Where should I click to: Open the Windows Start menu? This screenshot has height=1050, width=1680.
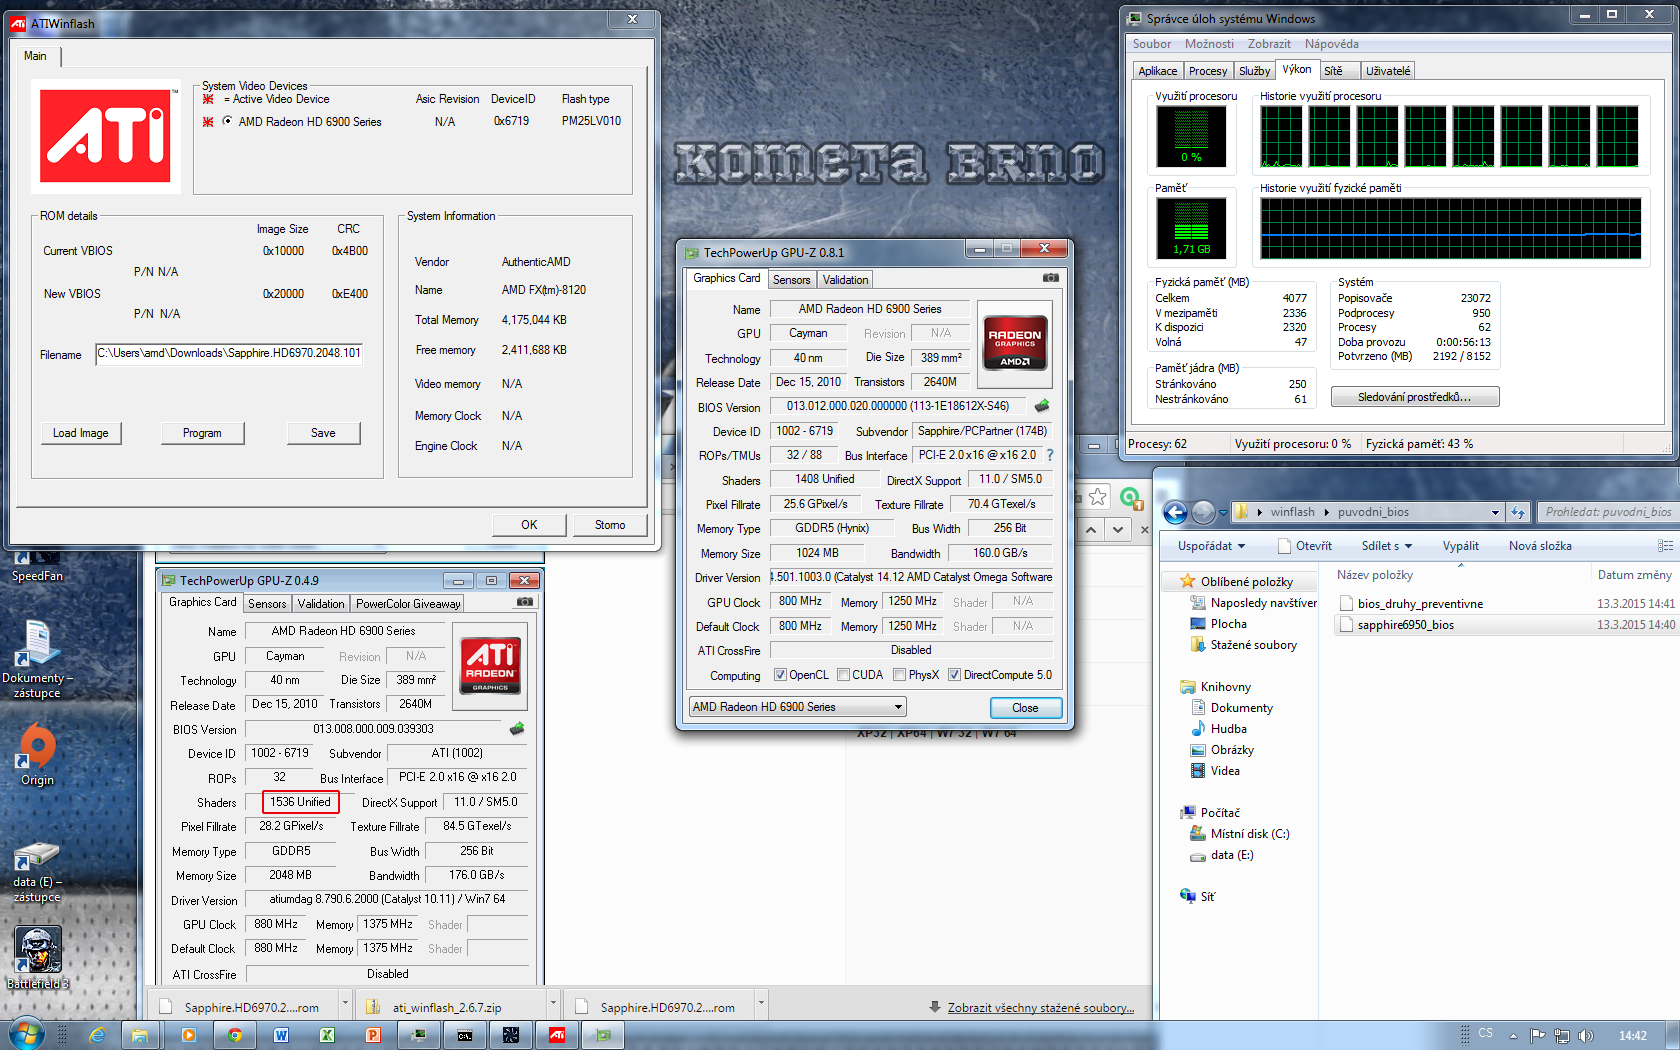25,1034
